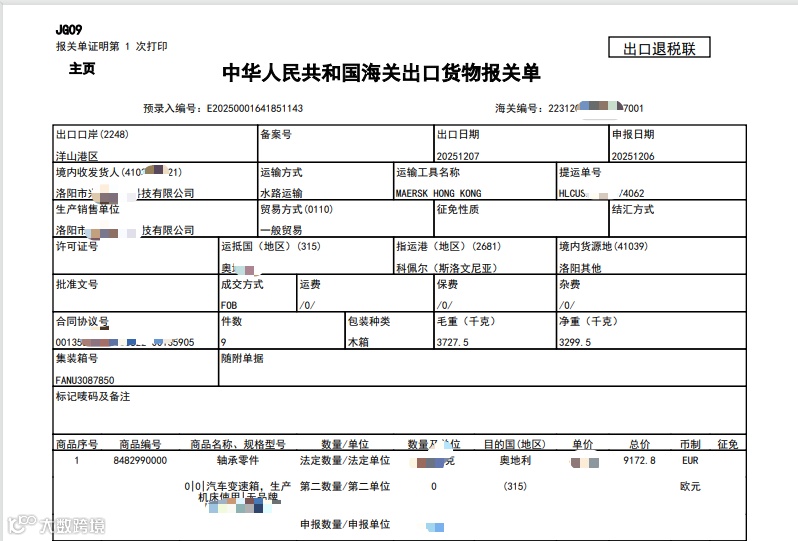Click the 结汇方式 field label
Image resolution: width=798 pixels, height=541 pixels.
pyautogui.click(x=633, y=209)
